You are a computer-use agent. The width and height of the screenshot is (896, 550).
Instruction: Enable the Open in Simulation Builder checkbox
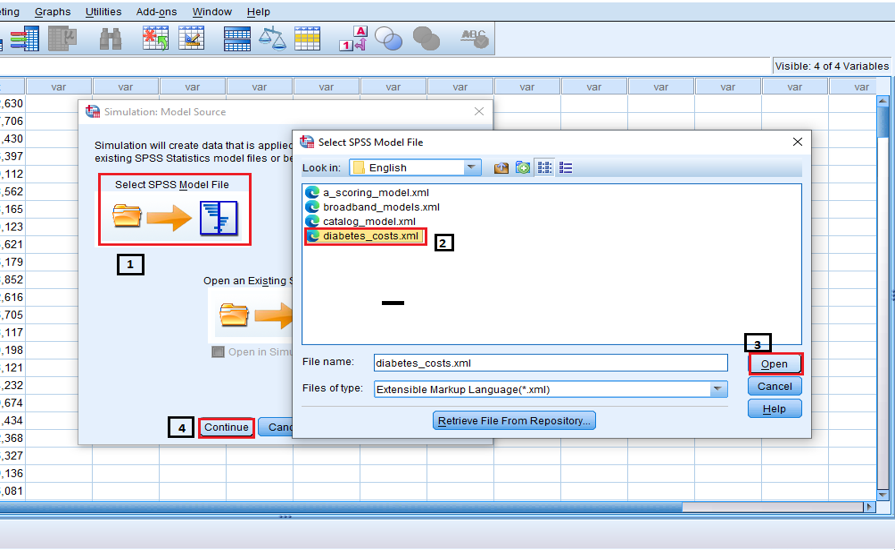218,352
